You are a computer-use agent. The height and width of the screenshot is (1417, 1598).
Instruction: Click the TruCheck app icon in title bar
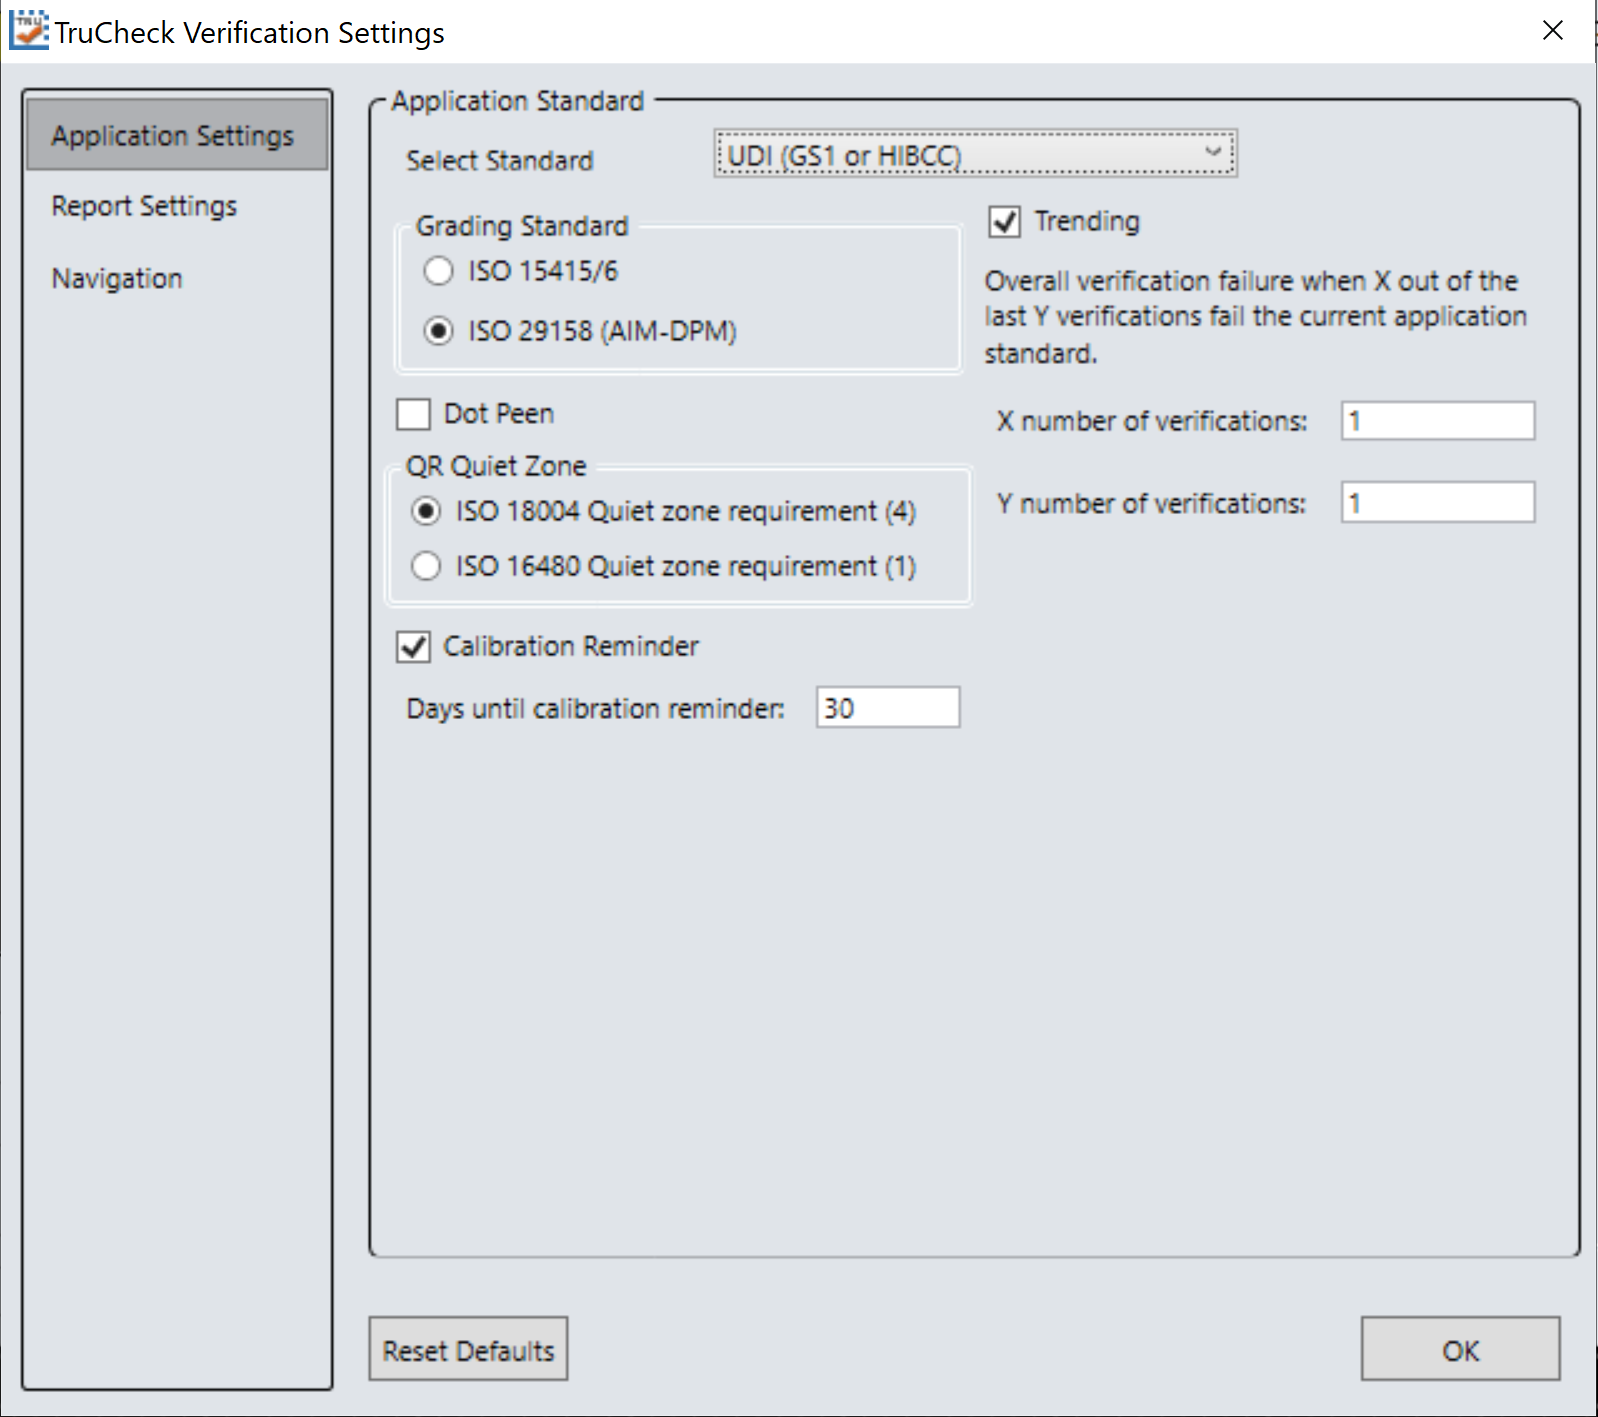pos(28,30)
